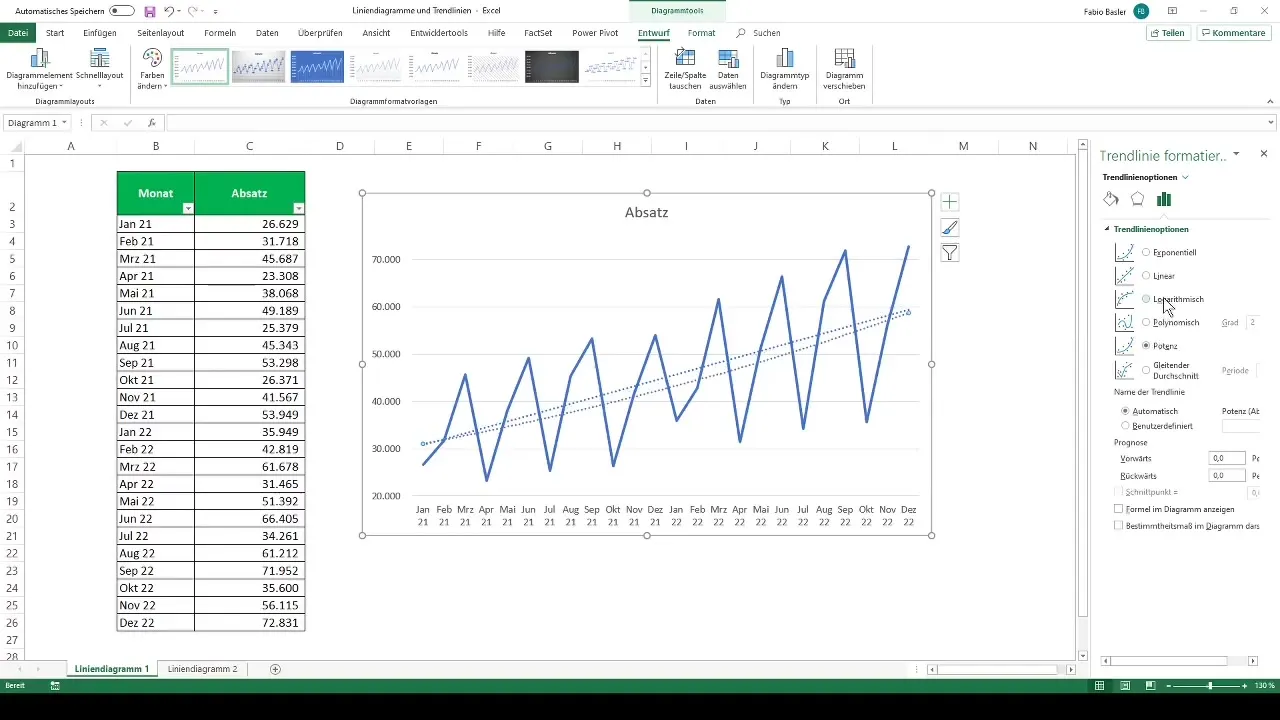Open Farben ändern palette
1280x720 pixels.
coord(152,70)
